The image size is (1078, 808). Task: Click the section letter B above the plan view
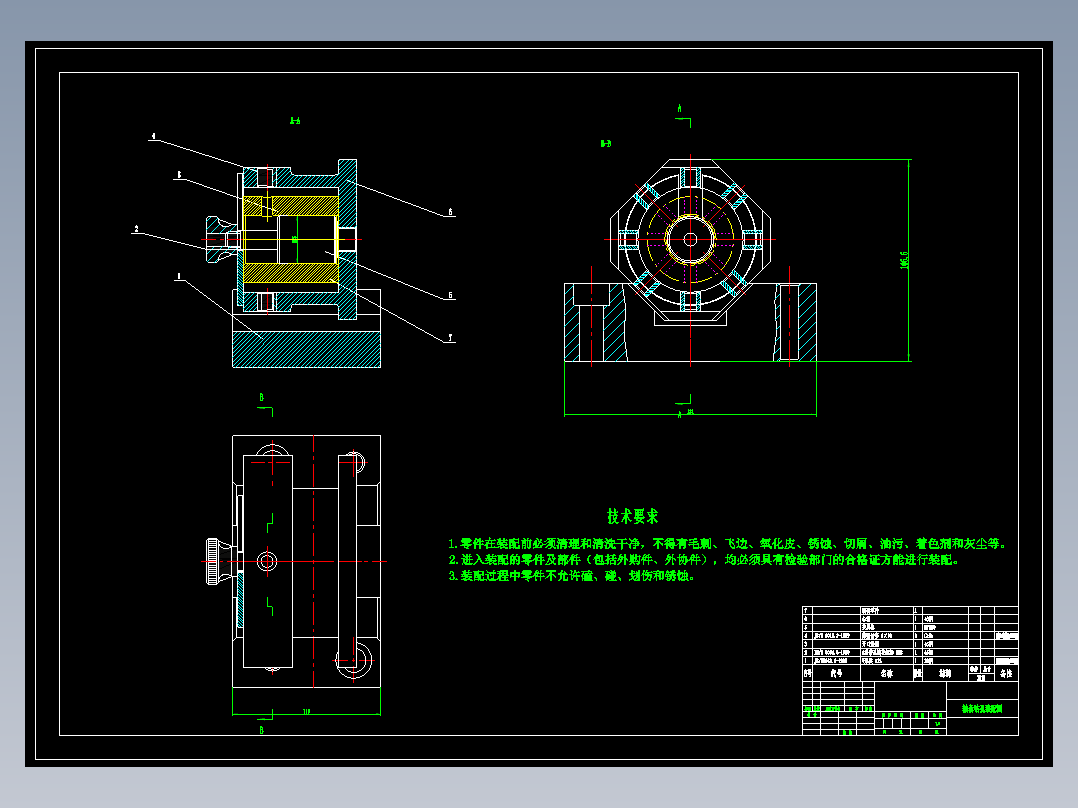[x=261, y=397]
